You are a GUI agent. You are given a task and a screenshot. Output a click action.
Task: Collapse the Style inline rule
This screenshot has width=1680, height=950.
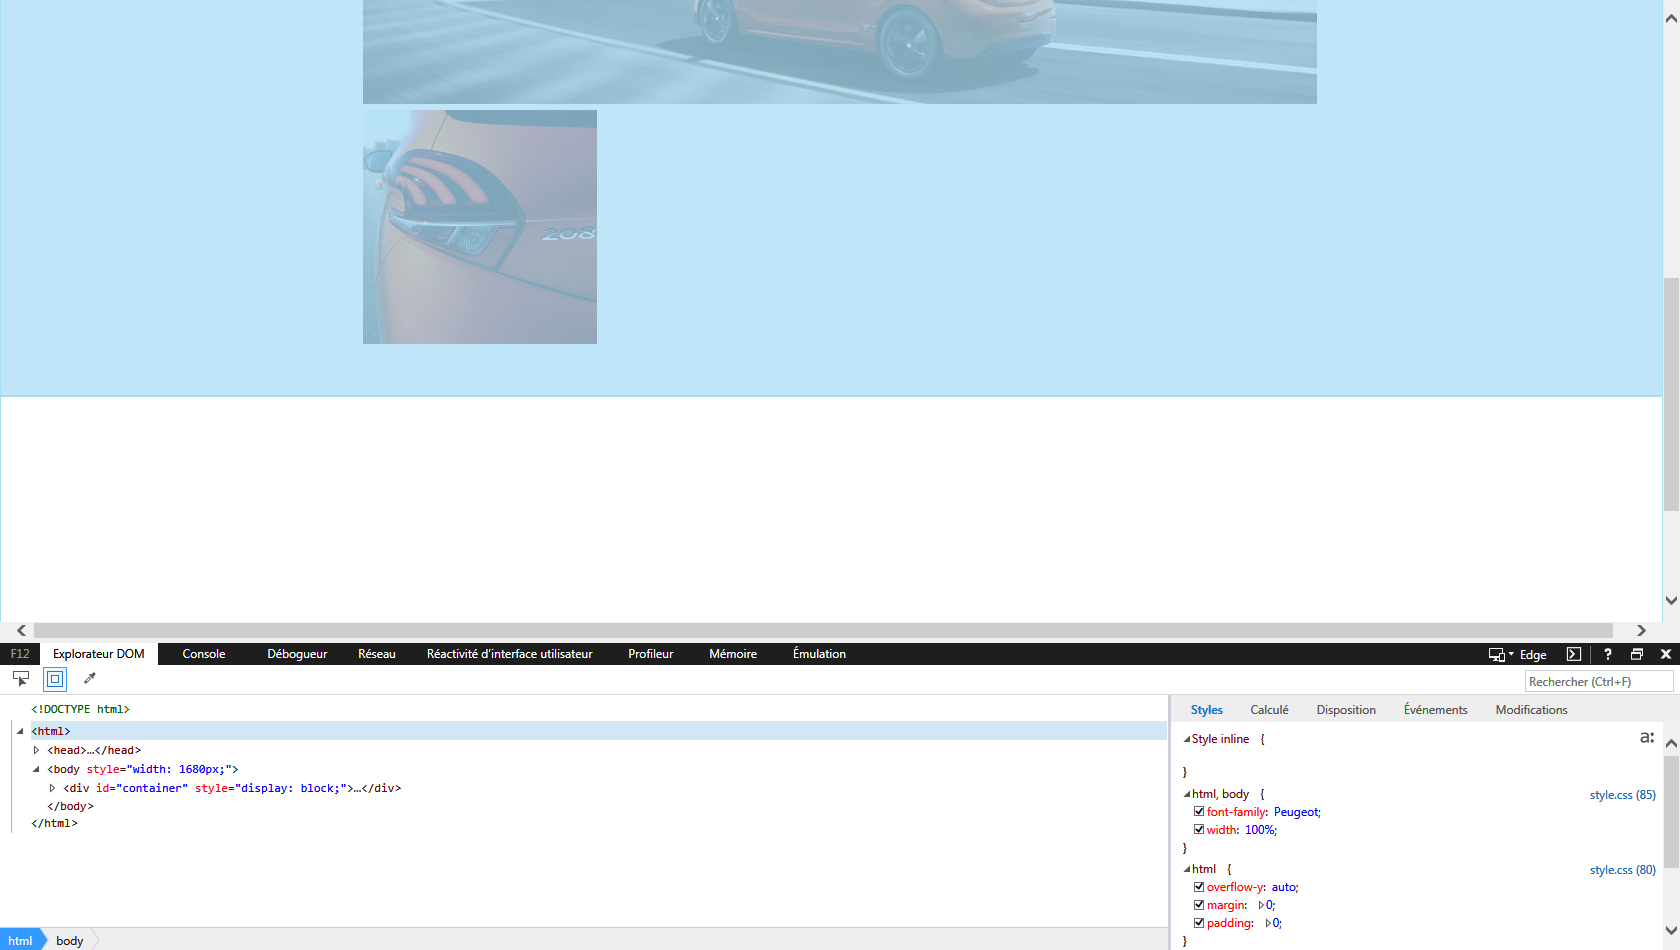1187,739
